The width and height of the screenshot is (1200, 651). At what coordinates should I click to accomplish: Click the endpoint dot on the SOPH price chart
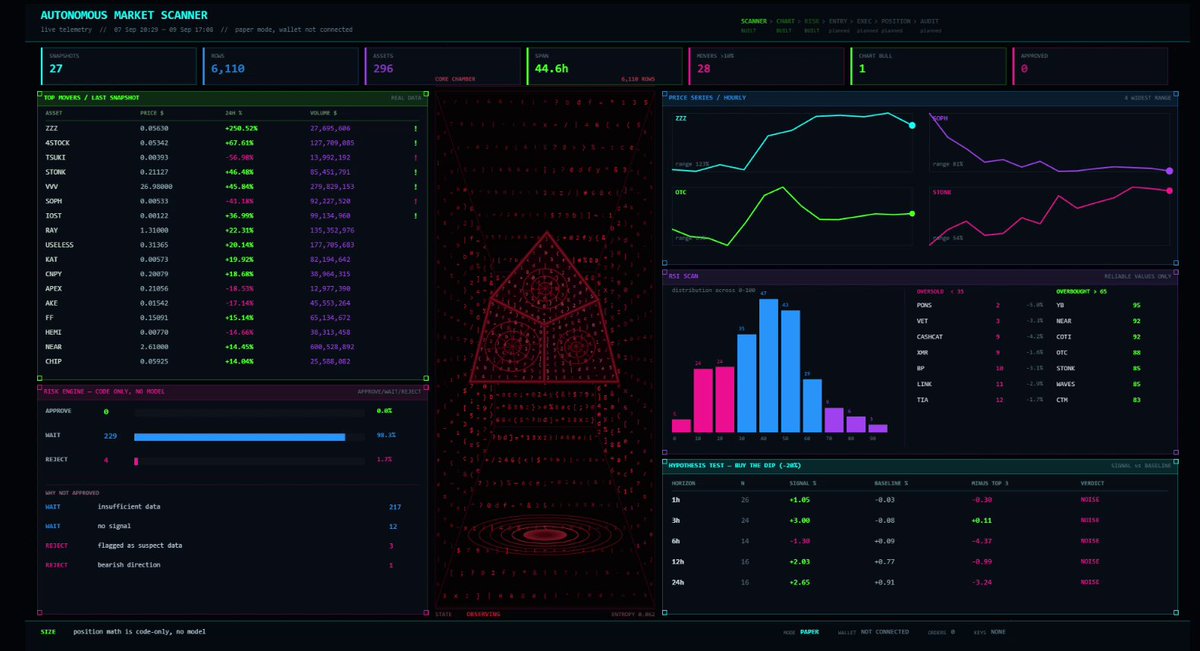[x=1169, y=171]
